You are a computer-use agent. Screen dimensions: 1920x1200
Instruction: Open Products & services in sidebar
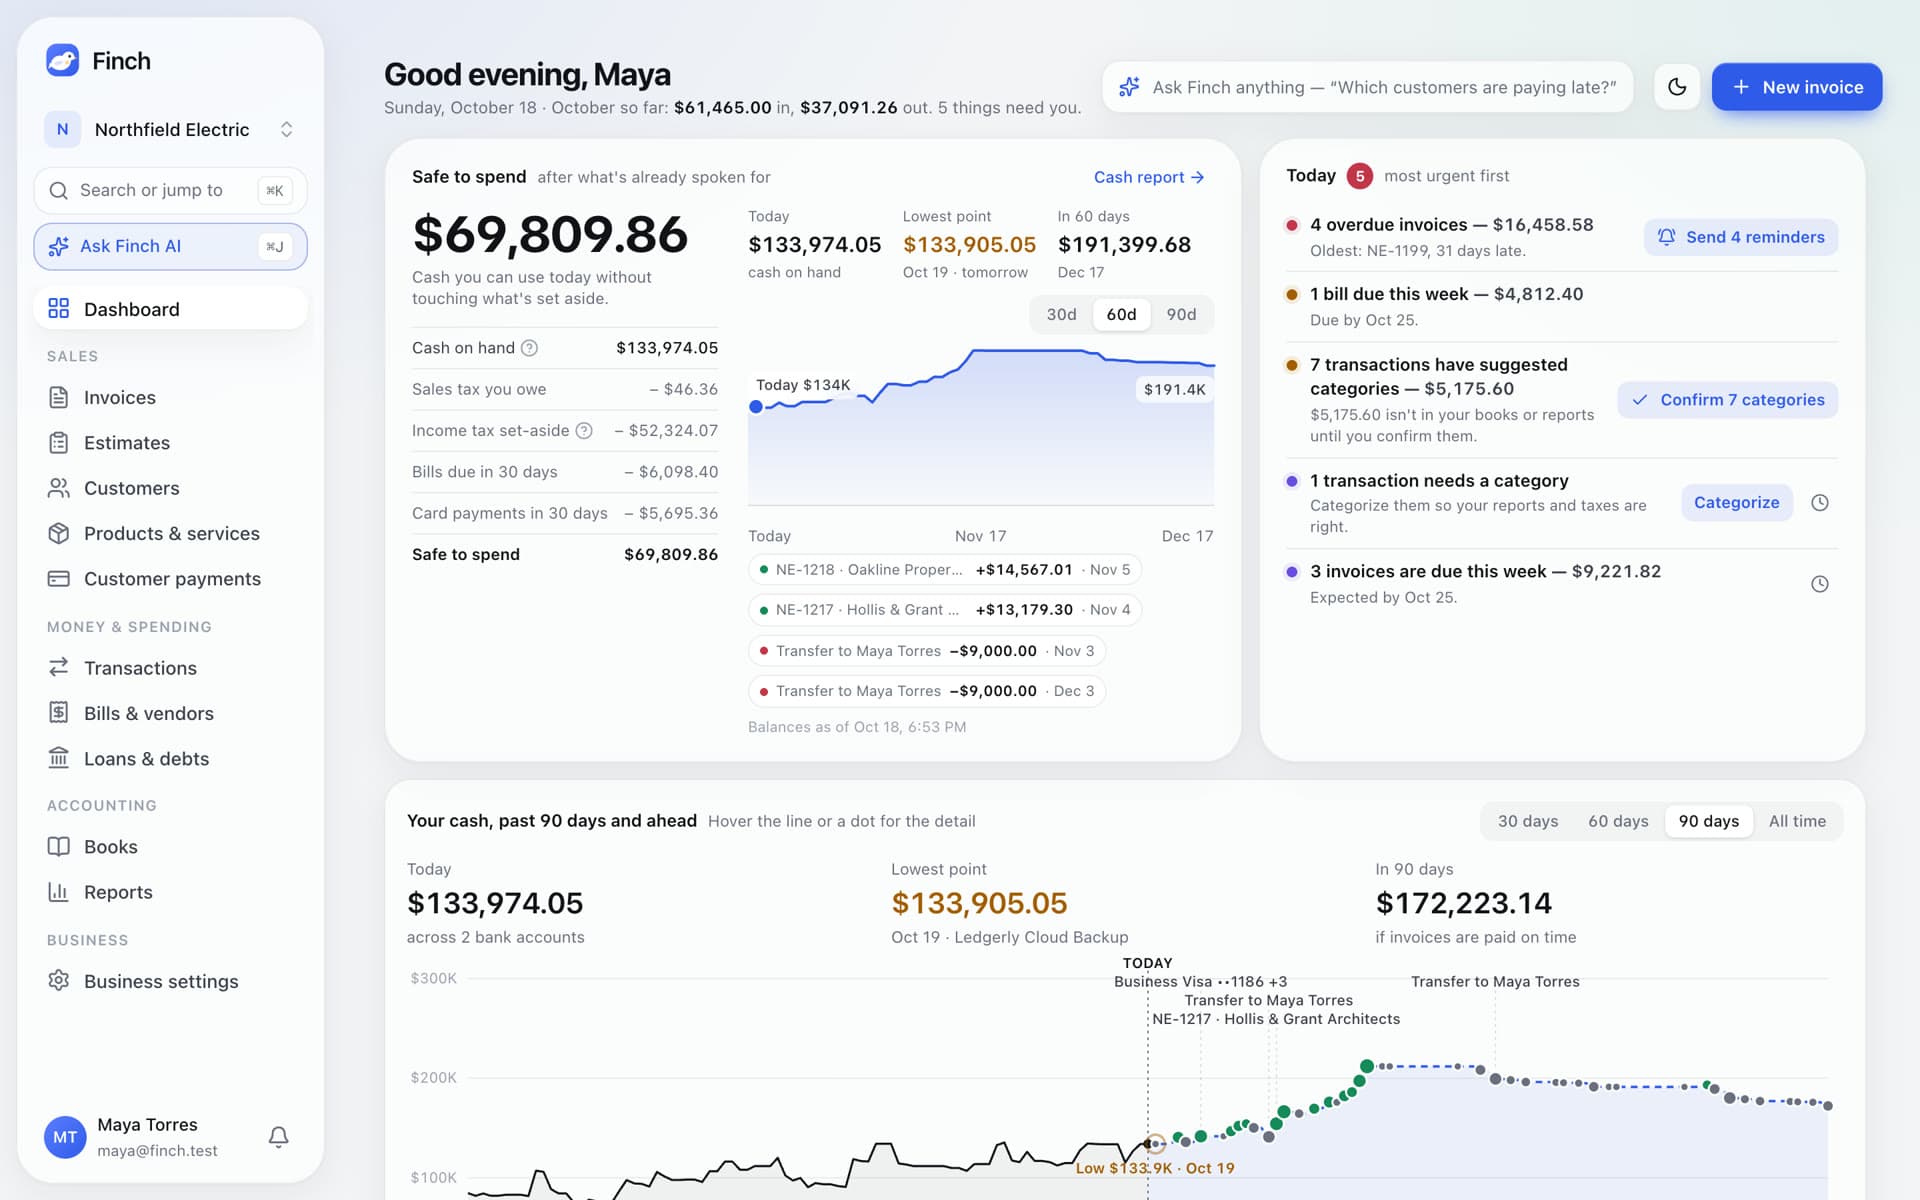click(170, 533)
